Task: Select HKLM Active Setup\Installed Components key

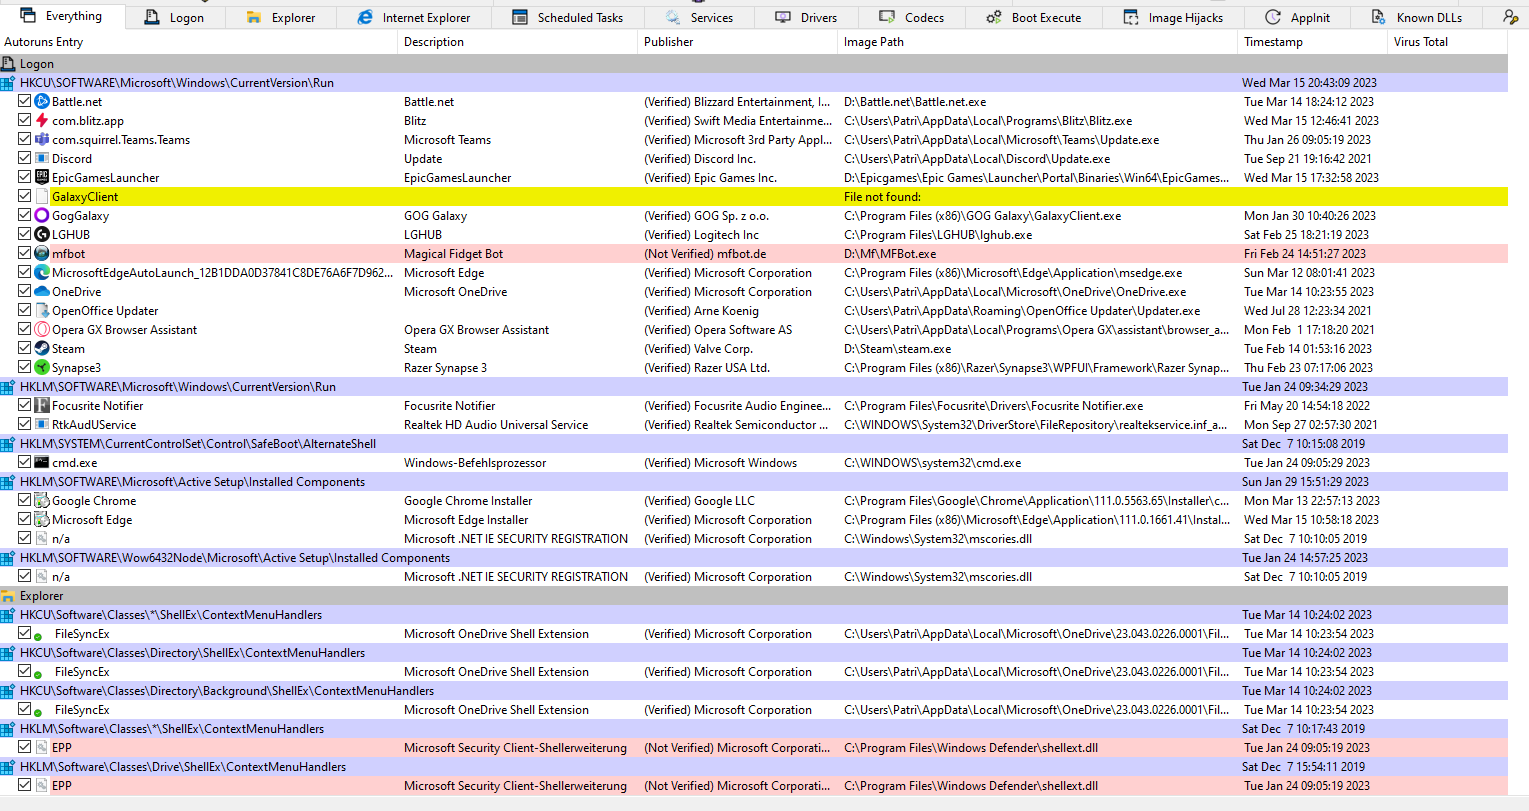Action: [754, 481]
